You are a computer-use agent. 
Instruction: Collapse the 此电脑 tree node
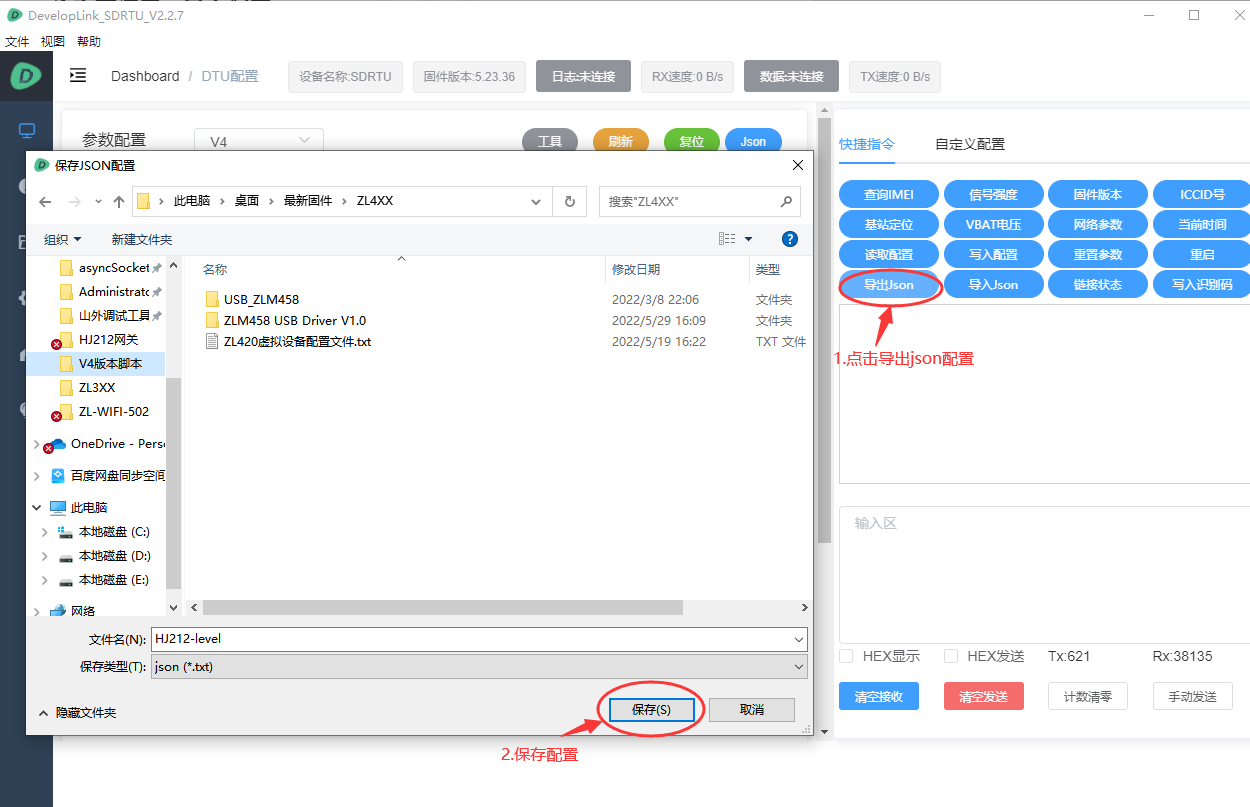37,507
